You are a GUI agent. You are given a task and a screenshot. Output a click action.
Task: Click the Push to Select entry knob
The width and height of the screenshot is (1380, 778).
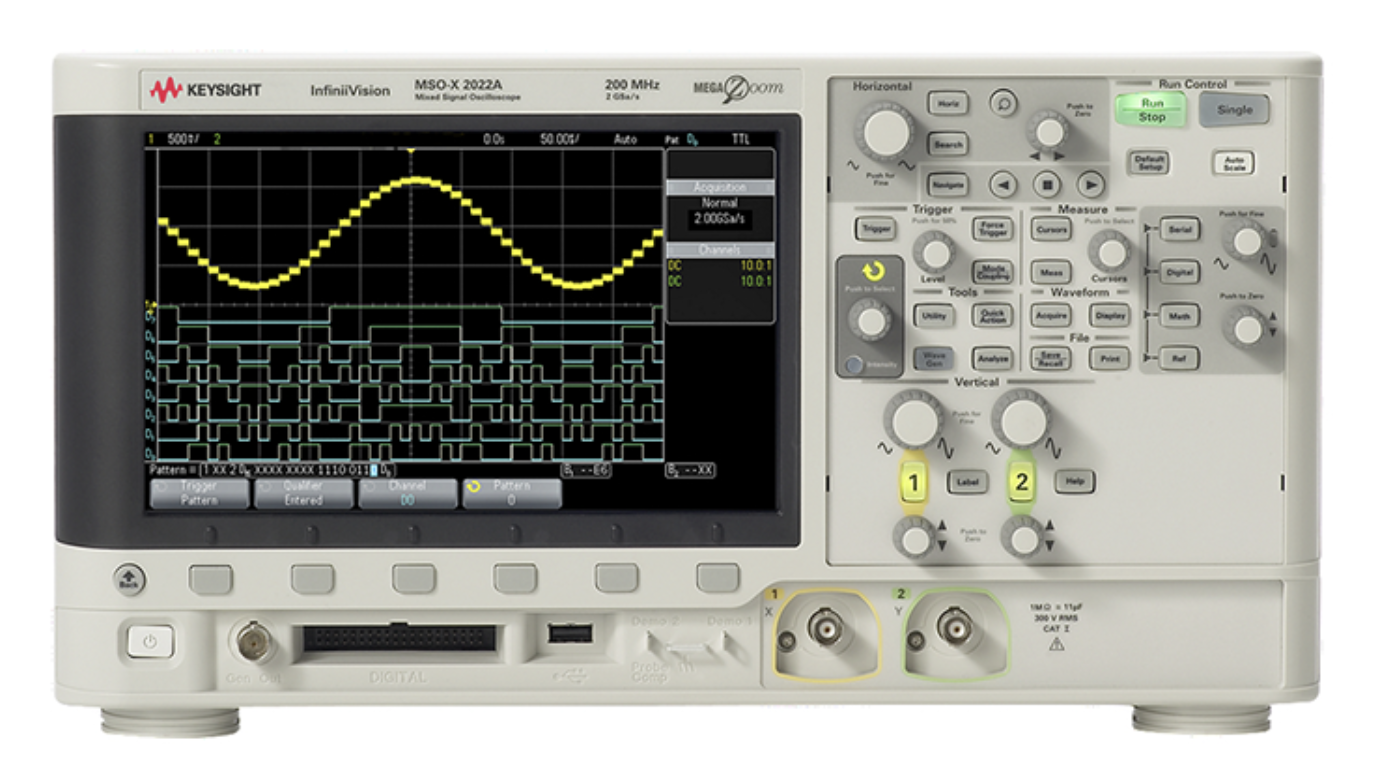pos(872,321)
